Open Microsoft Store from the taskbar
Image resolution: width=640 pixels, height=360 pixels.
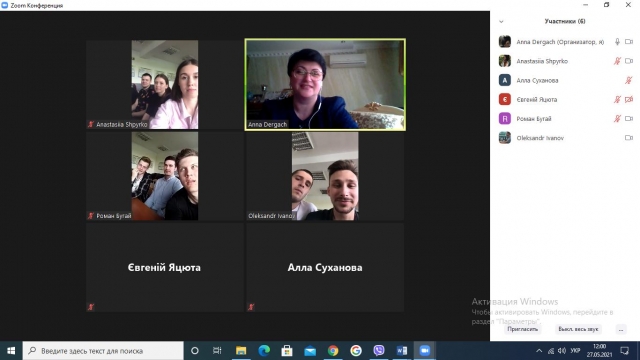[287, 351]
